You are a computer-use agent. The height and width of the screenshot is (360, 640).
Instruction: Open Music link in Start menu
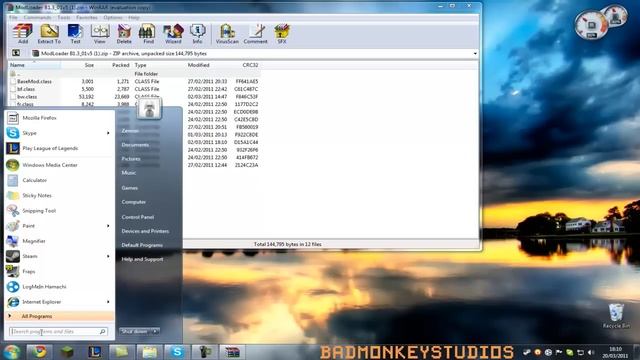pyautogui.click(x=129, y=173)
